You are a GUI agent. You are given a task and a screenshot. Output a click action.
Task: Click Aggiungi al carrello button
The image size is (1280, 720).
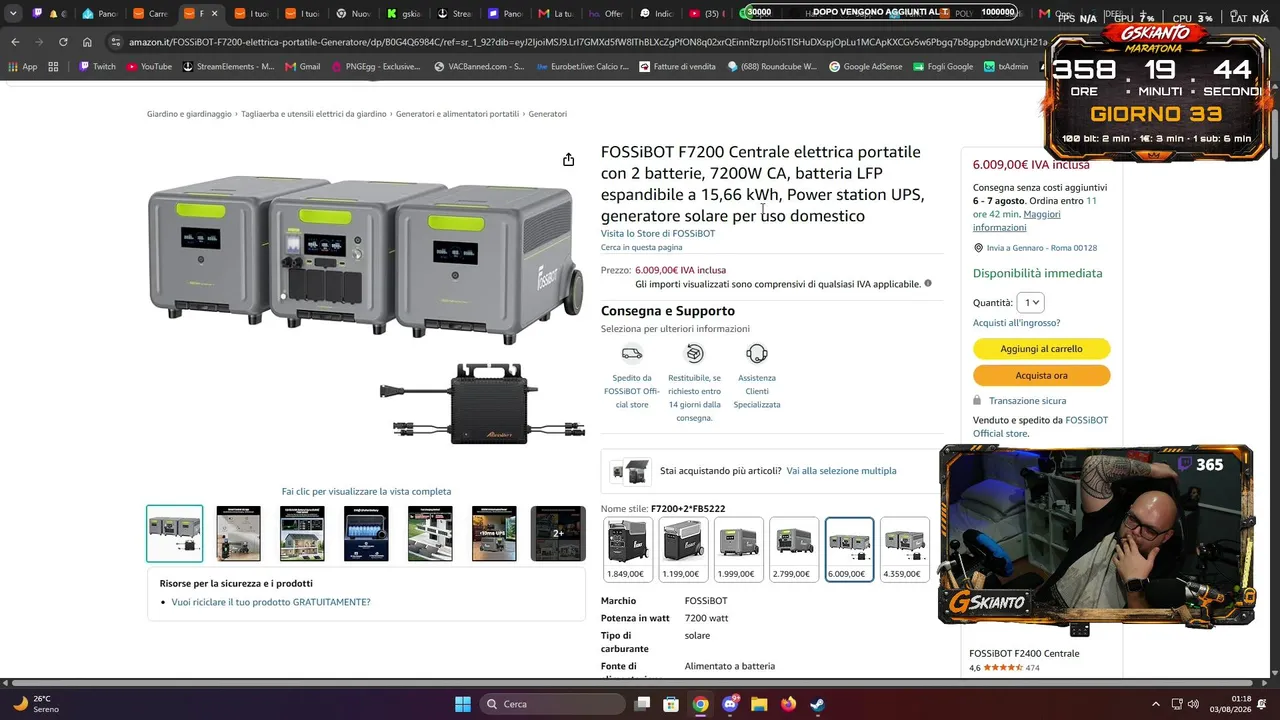click(x=1041, y=349)
